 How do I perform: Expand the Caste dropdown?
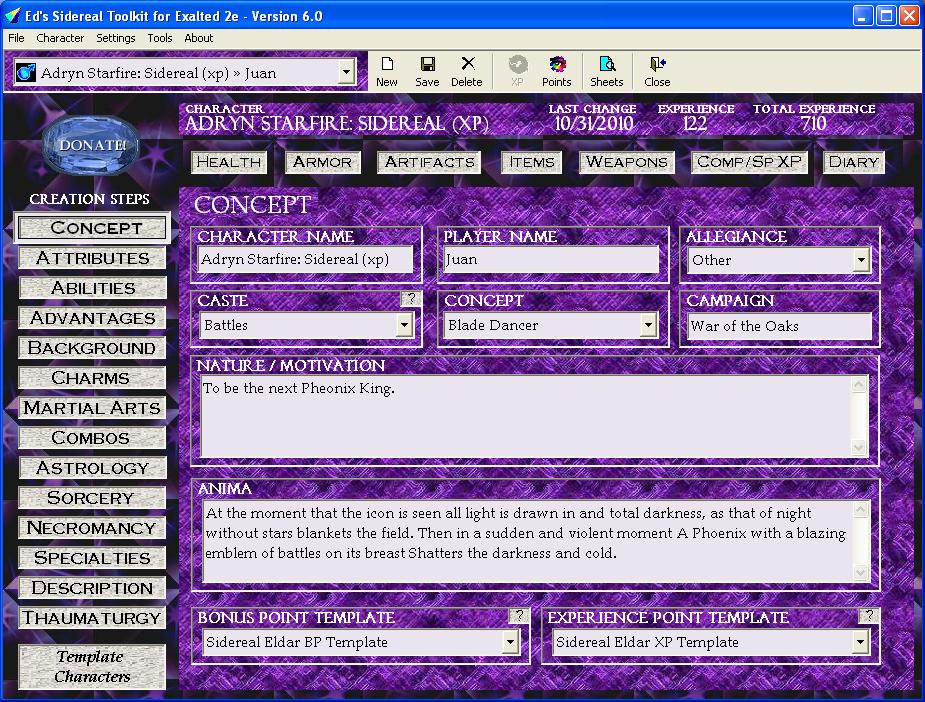pos(404,324)
